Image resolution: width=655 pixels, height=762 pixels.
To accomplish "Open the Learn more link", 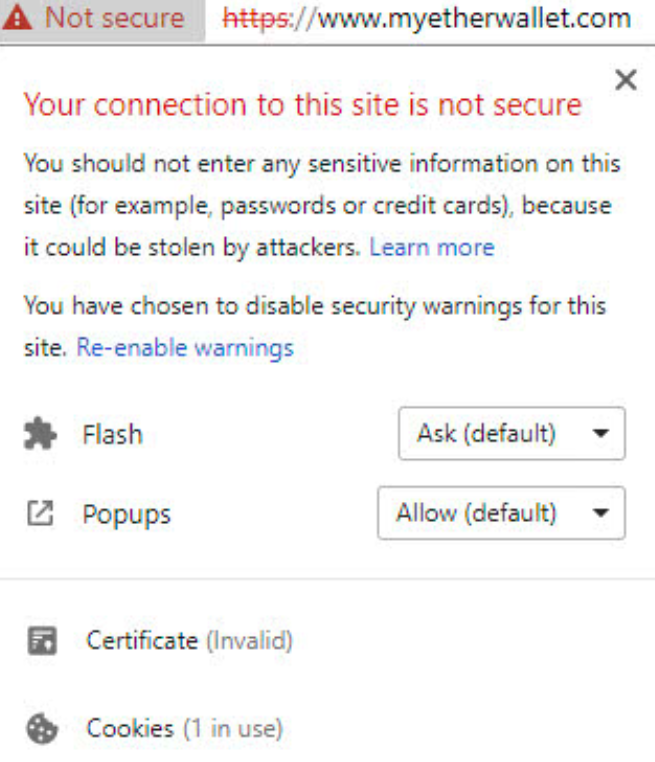I will pos(432,247).
